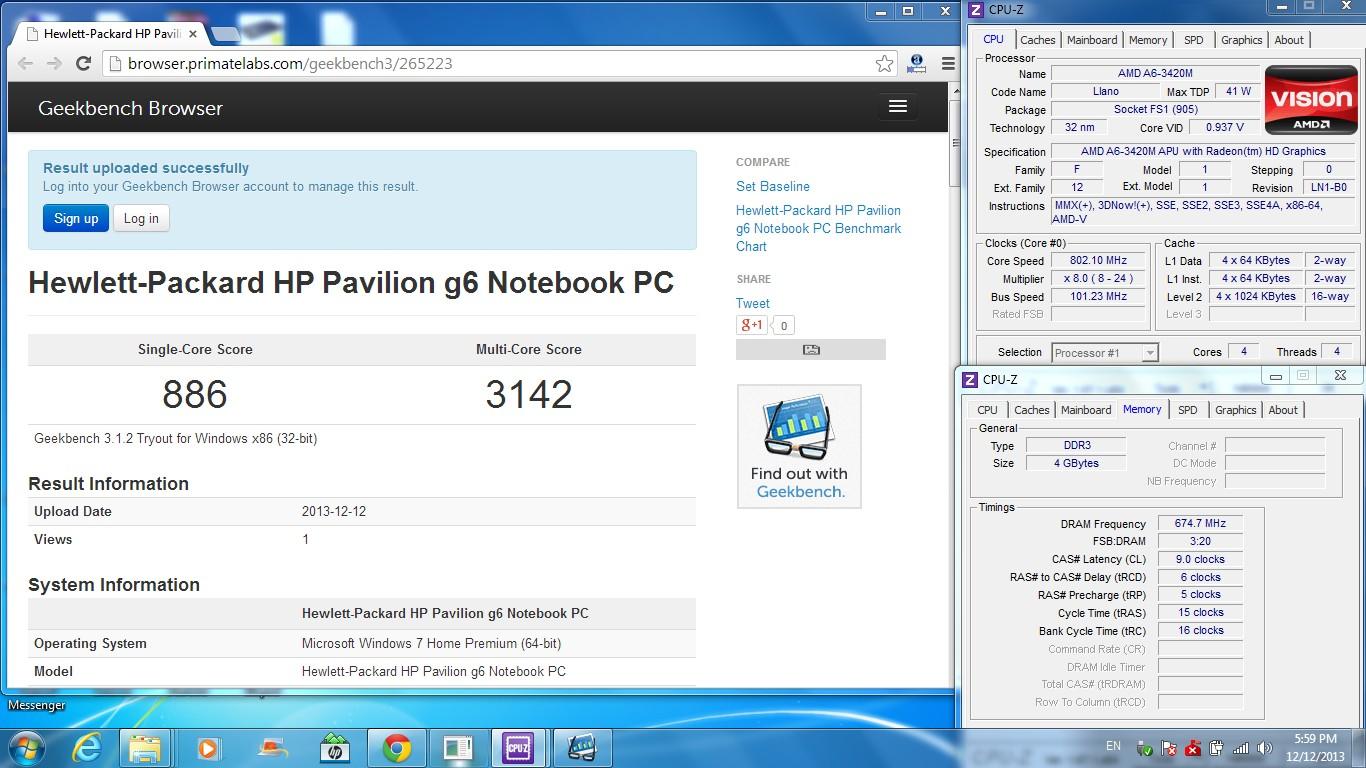Click the Geekbench taskbar icon
1366x768 pixels.
click(x=581, y=748)
